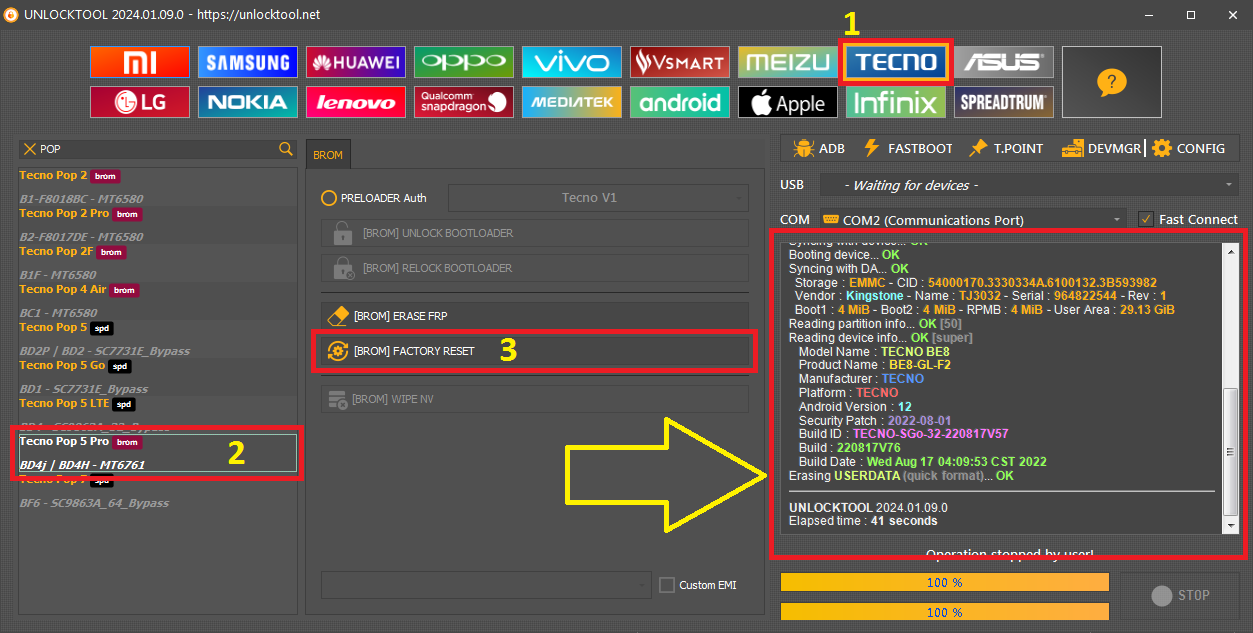Open the Vsmart brand tile

[x=679, y=62]
